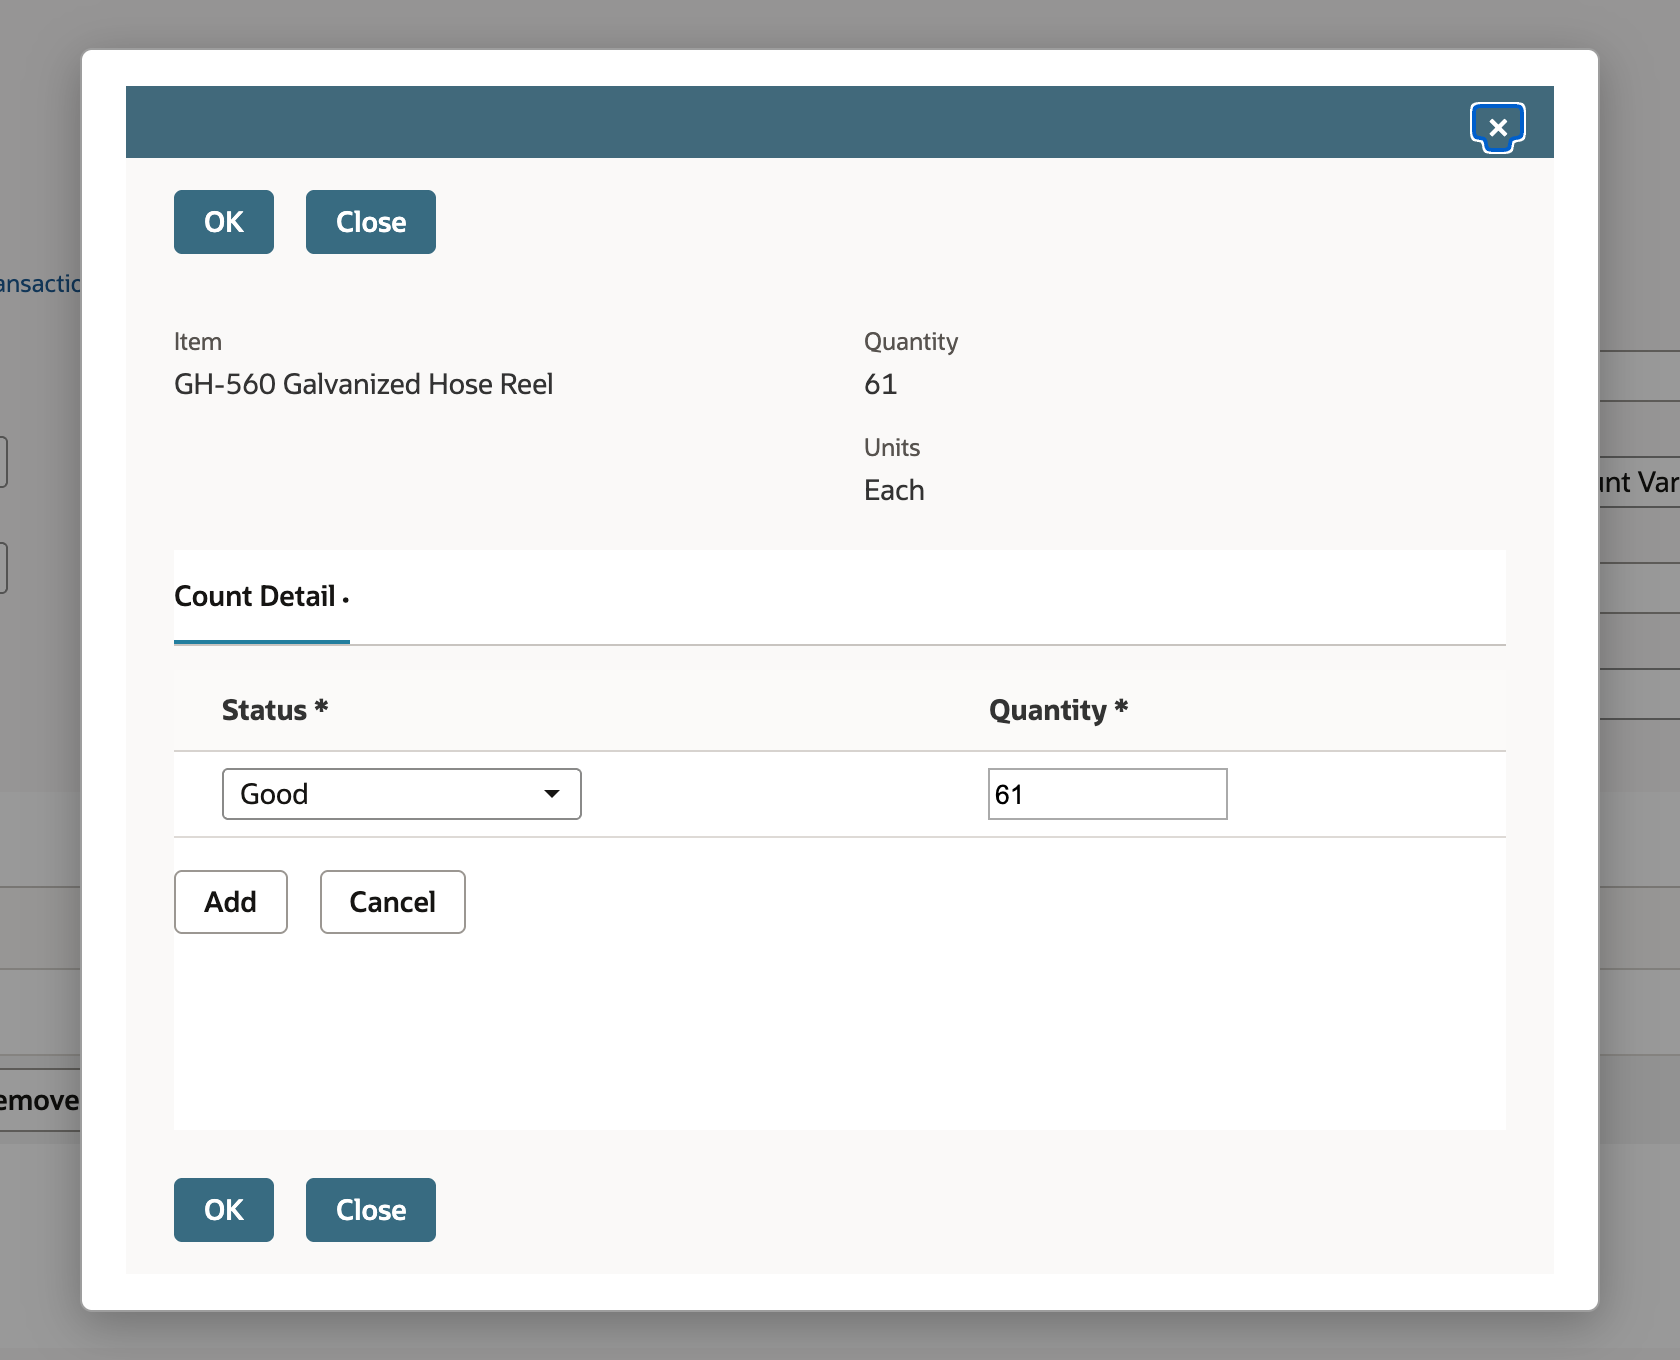Select the Count Detail tab

(x=262, y=597)
